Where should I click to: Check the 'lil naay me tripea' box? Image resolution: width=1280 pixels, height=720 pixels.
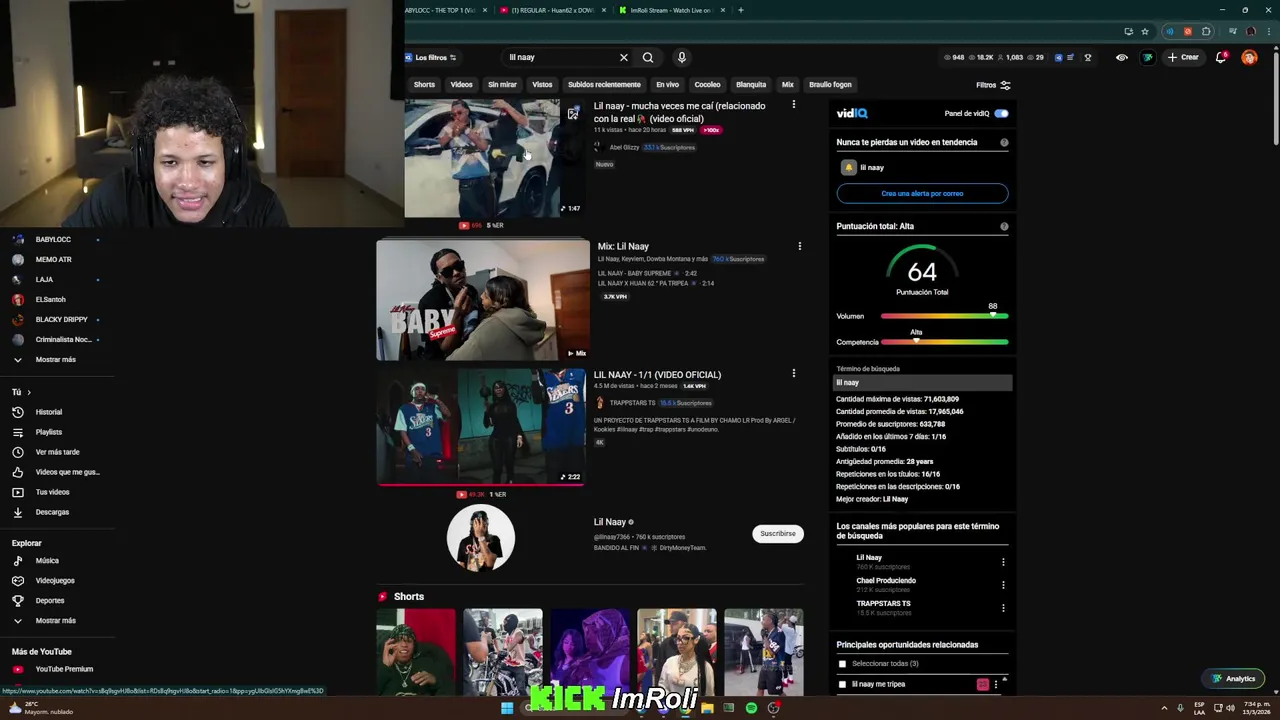842,685
